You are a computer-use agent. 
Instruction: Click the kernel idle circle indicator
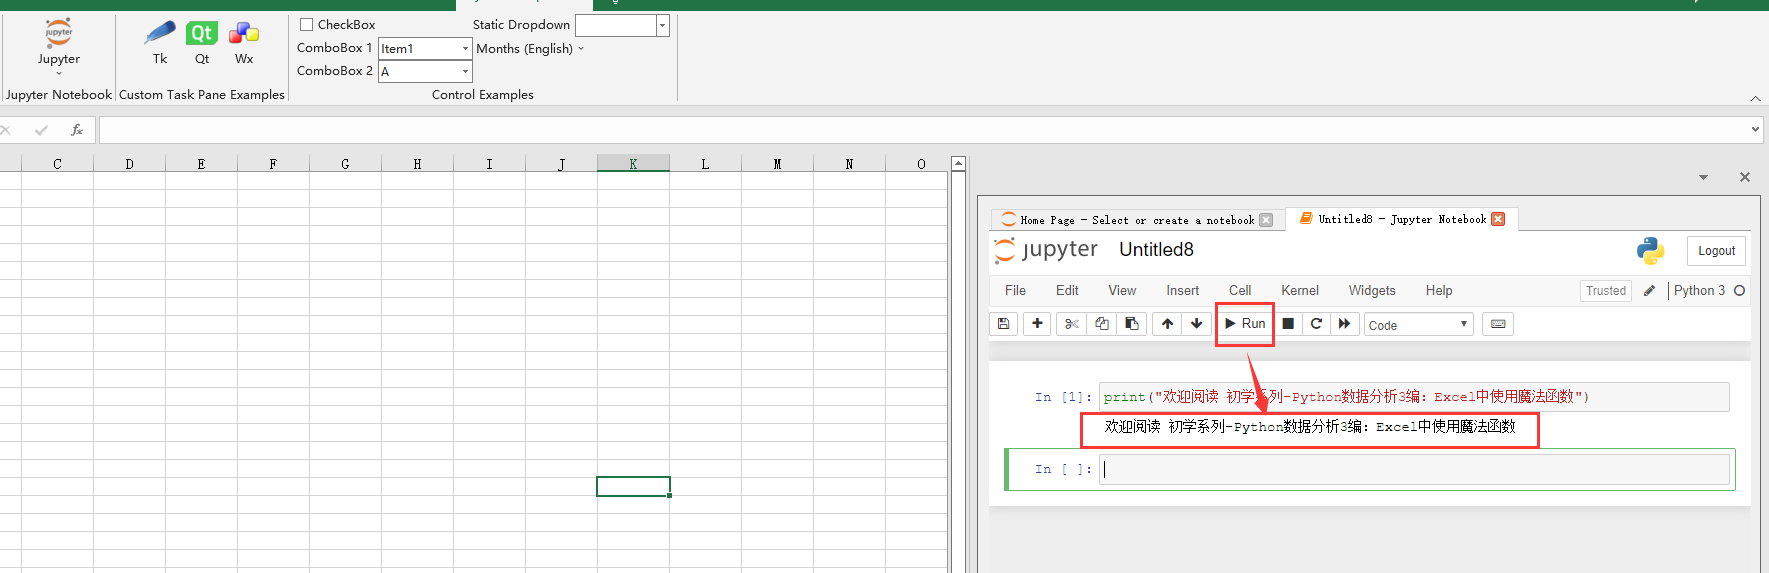(1739, 291)
